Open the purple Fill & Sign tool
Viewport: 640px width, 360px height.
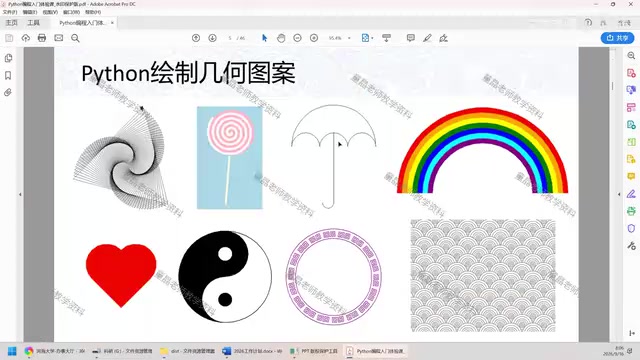click(x=631, y=193)
